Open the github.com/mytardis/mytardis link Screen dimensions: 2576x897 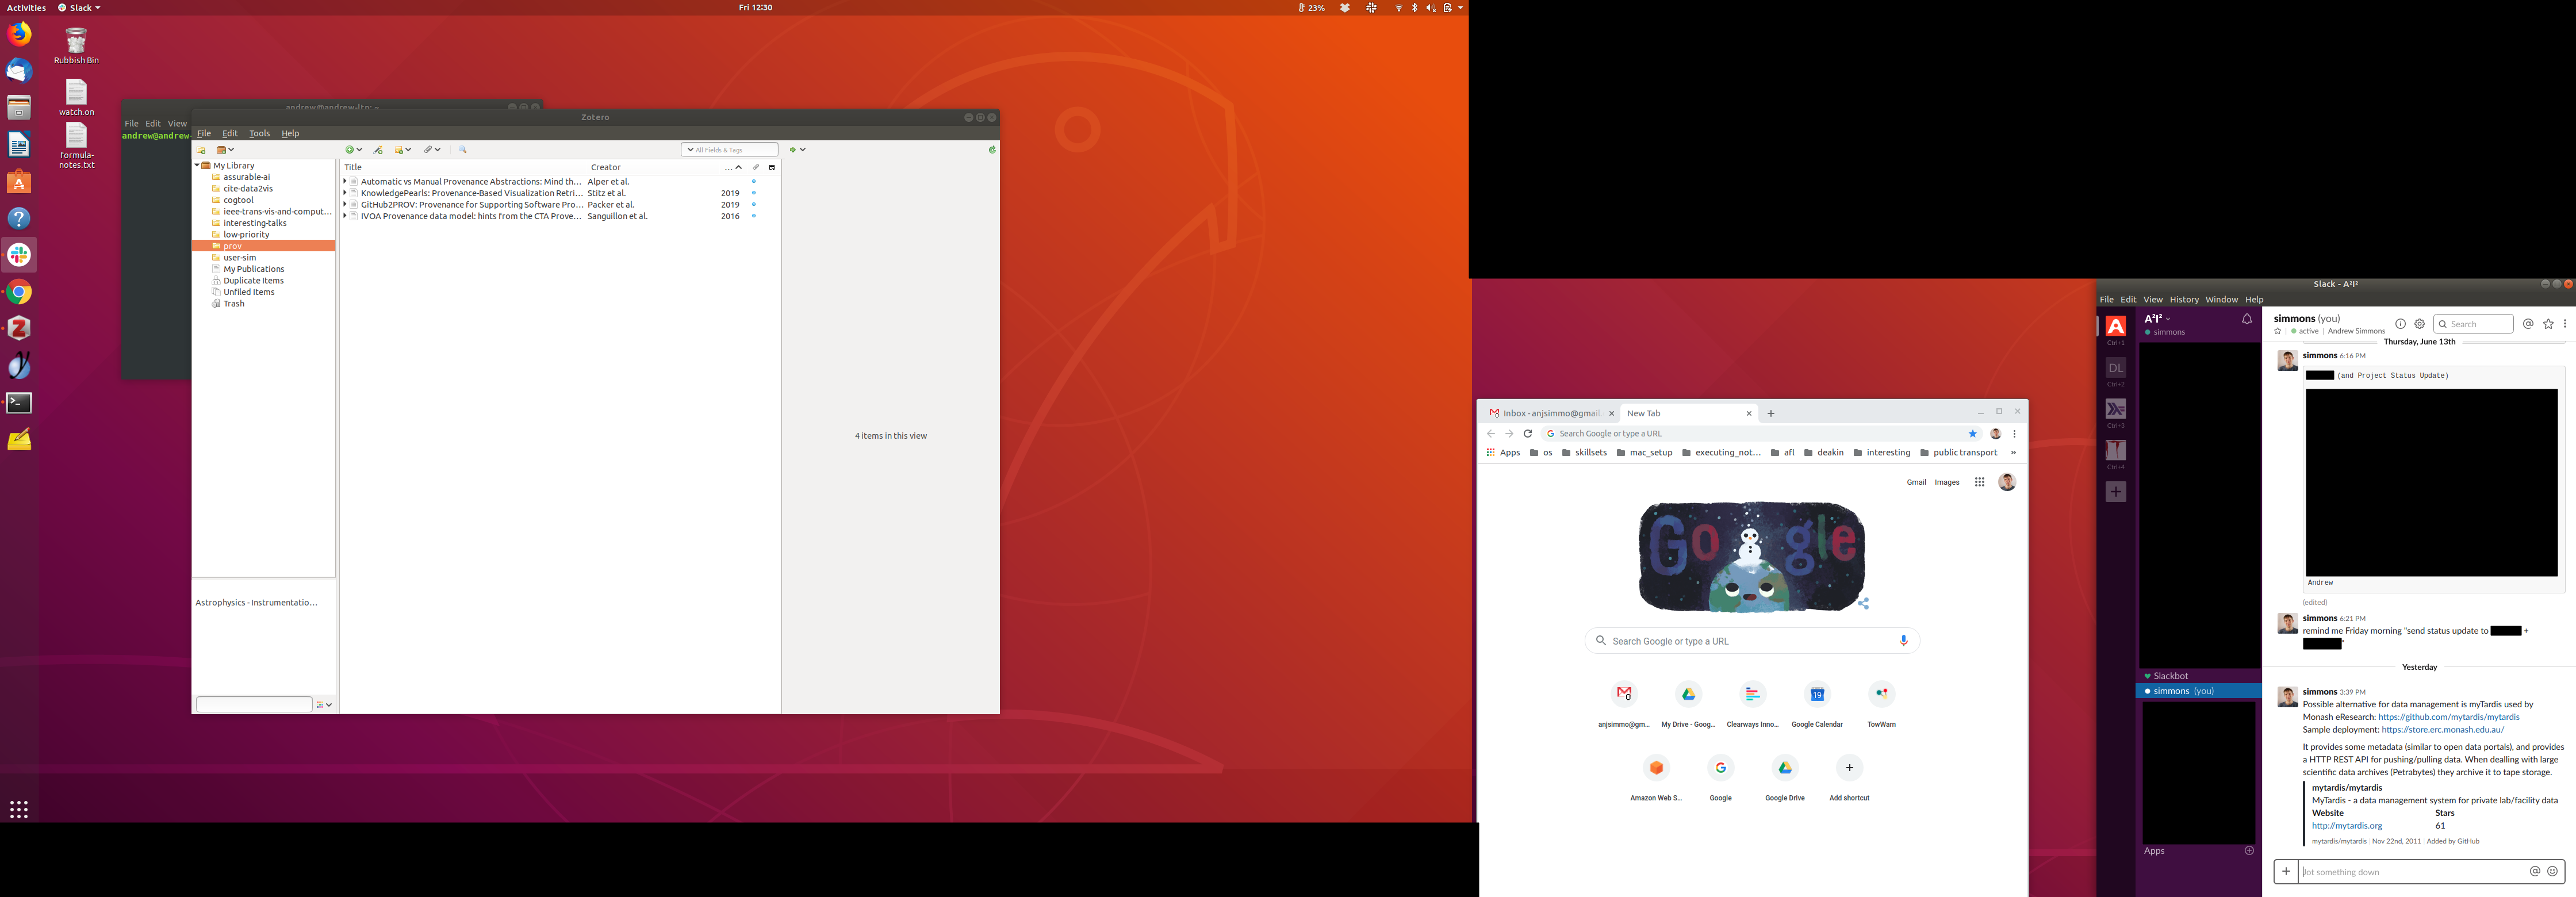click(2448, 717)
